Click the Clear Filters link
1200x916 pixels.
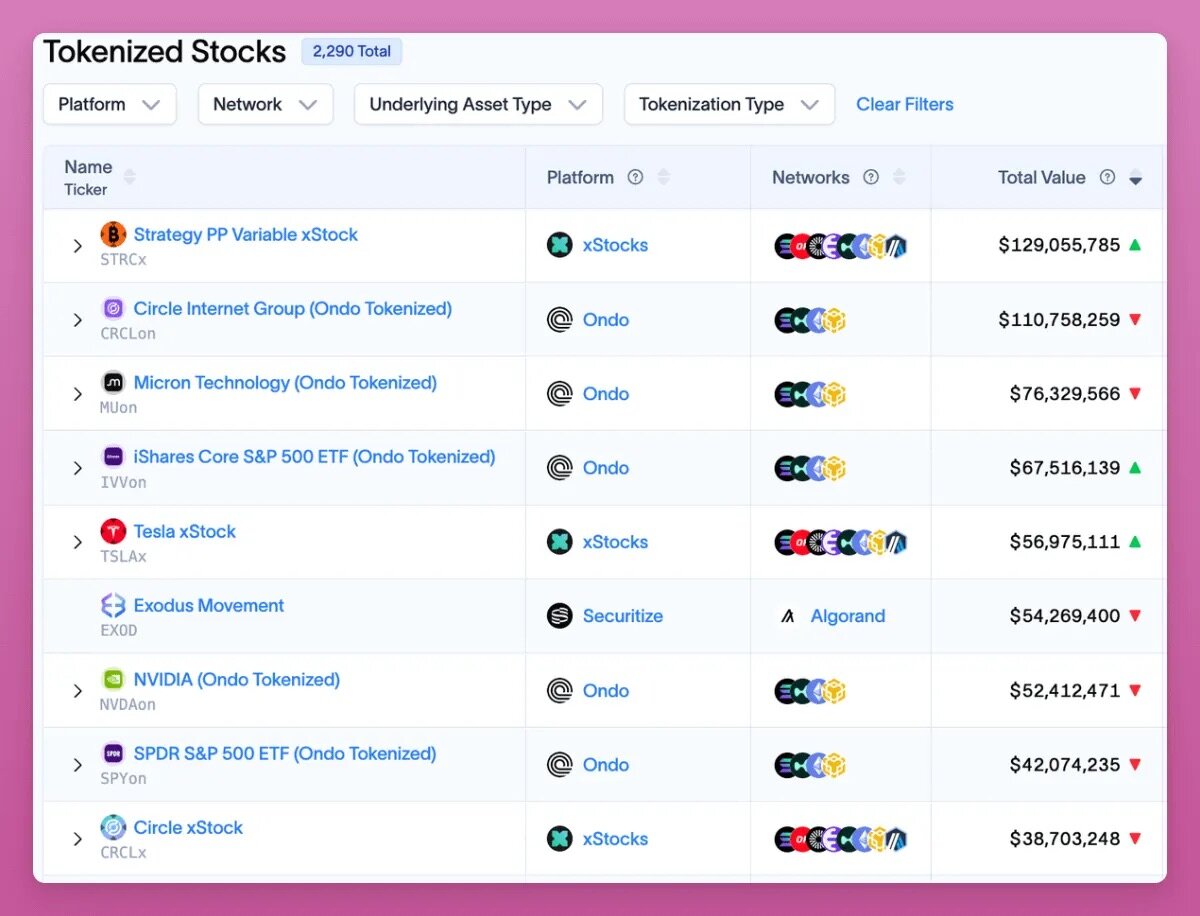point(905,104)
